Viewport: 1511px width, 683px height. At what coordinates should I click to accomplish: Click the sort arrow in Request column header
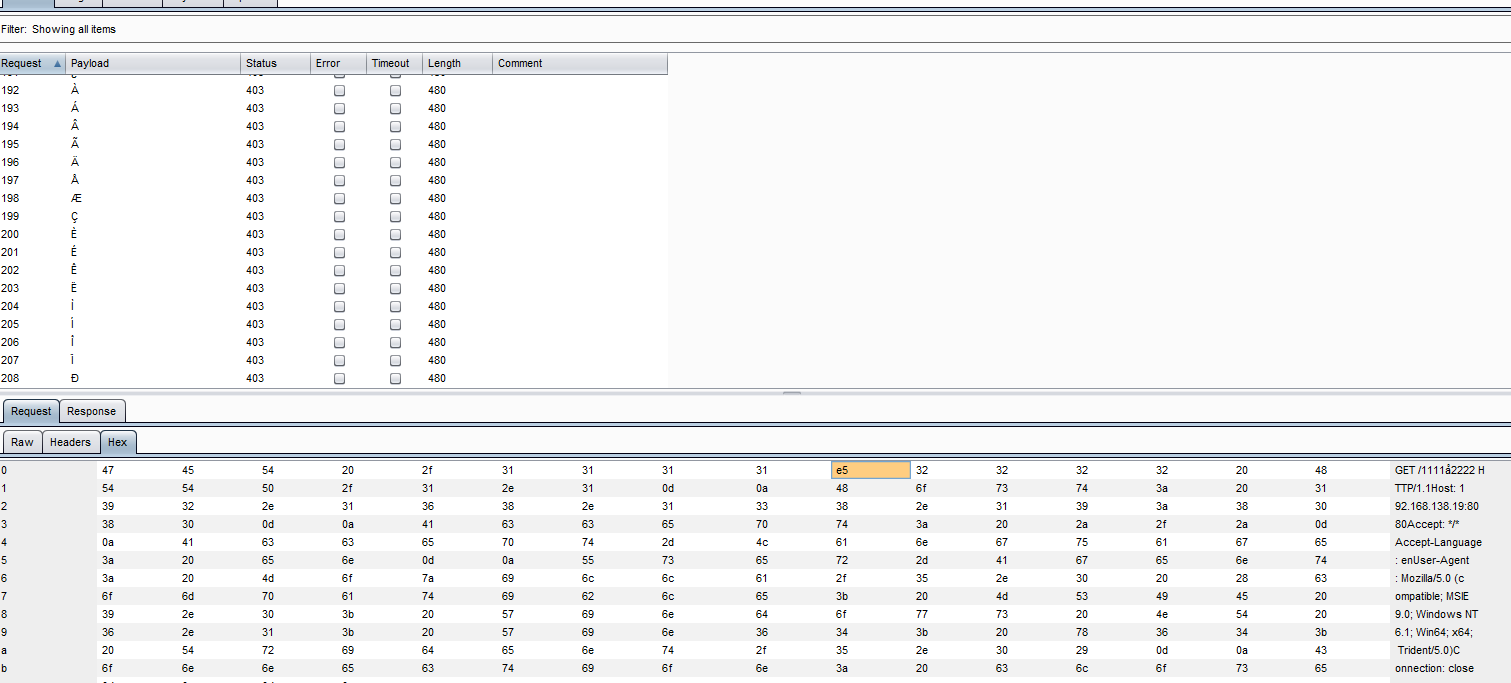click(x=57, y=63)
